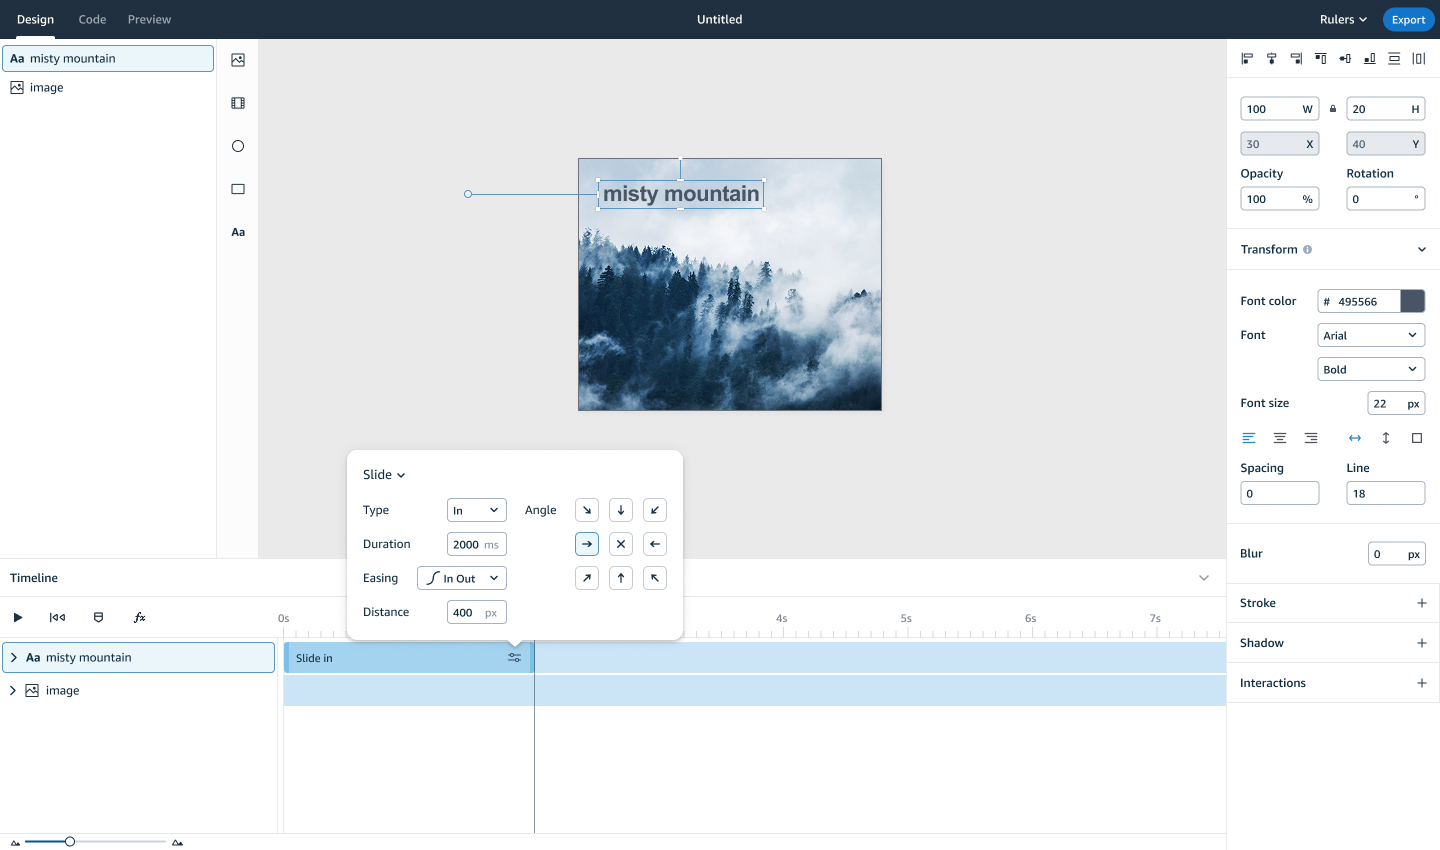Select the image tool in the sidebar

[x=238, y=60]
